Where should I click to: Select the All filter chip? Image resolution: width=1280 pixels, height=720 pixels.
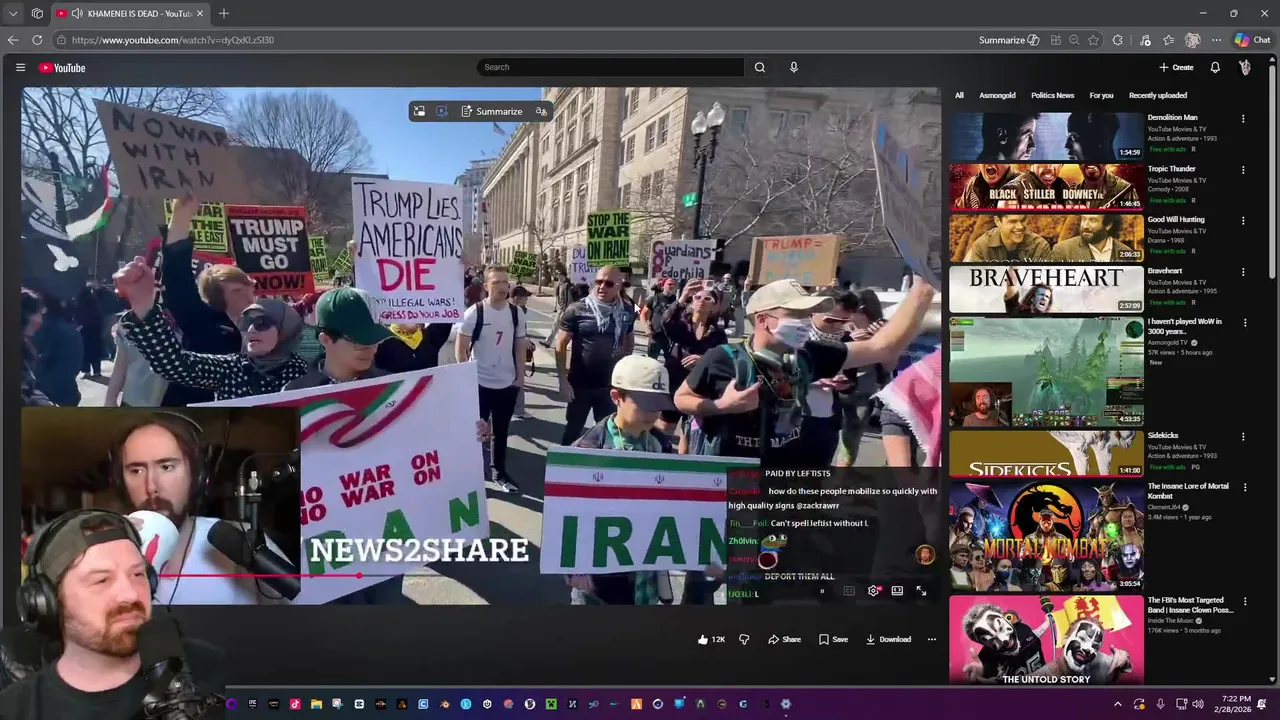coord(959,95)
